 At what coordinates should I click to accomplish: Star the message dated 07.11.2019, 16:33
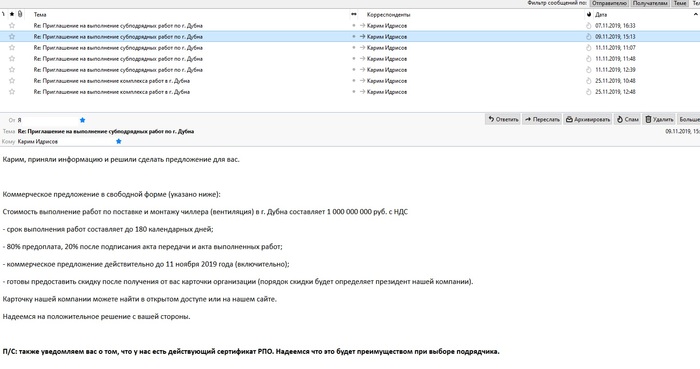tap(12, 25)
